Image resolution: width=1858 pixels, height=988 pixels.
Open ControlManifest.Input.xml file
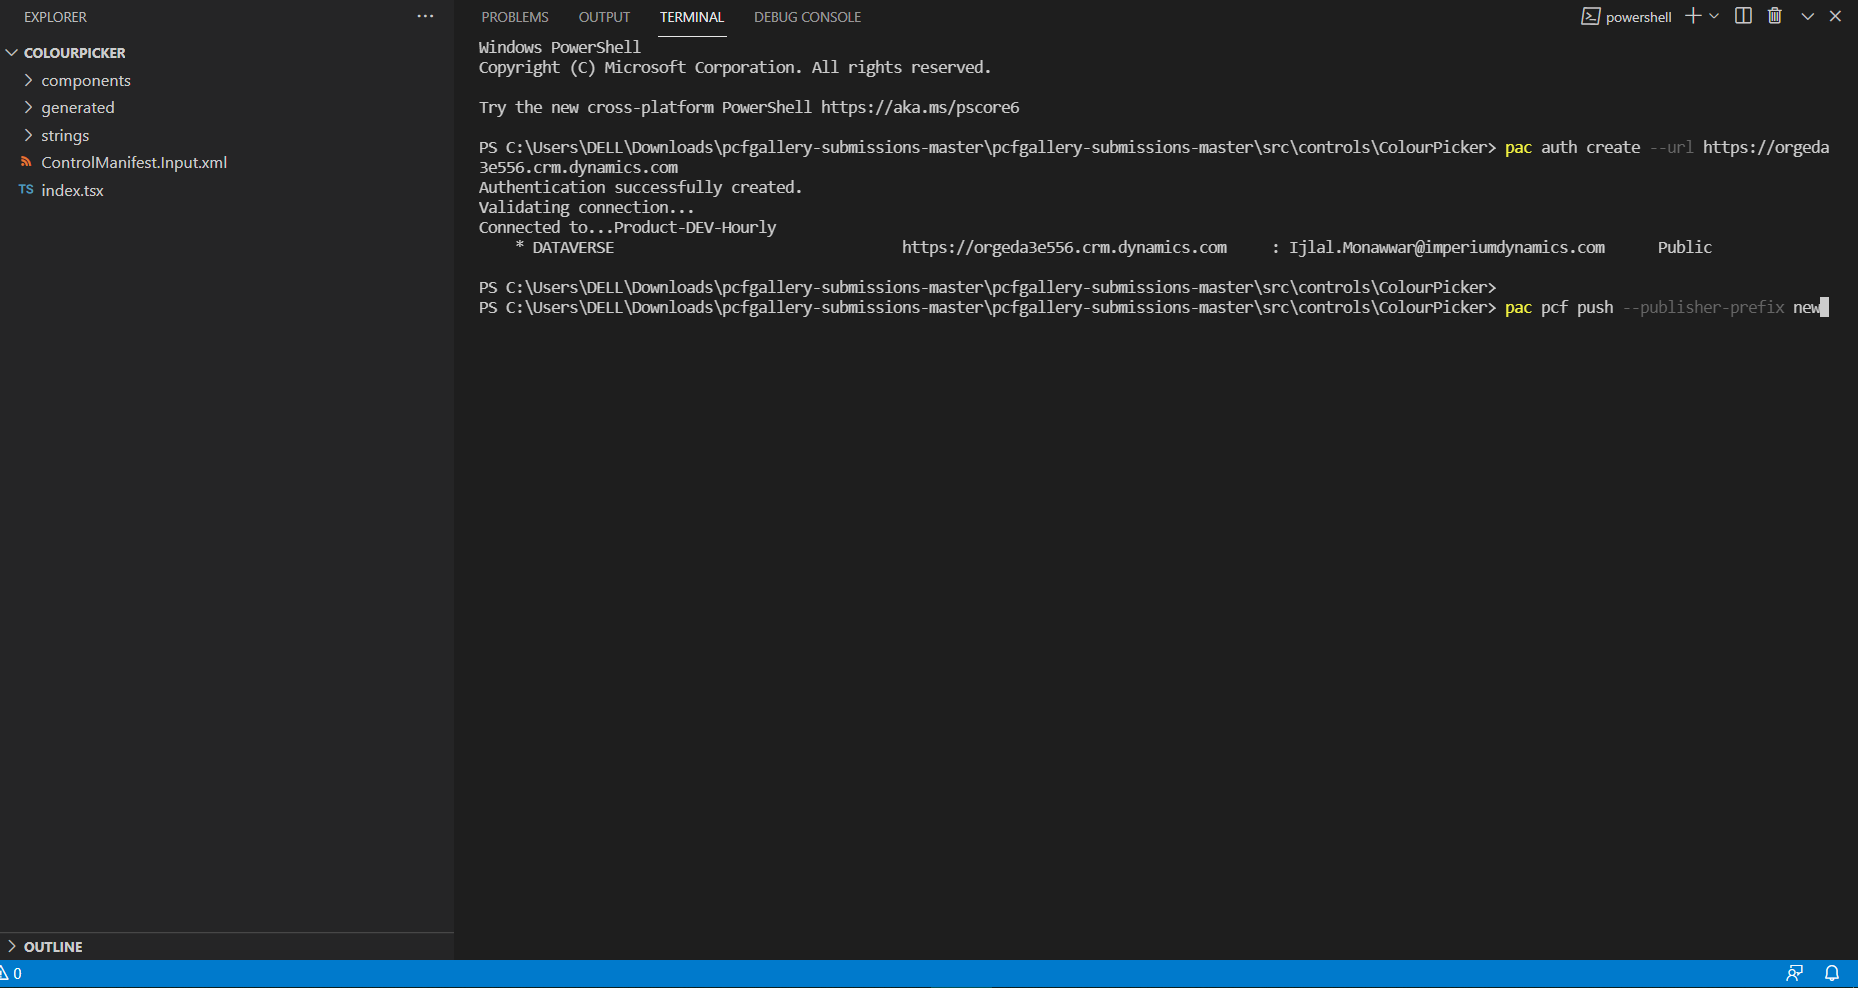point(134,162)
